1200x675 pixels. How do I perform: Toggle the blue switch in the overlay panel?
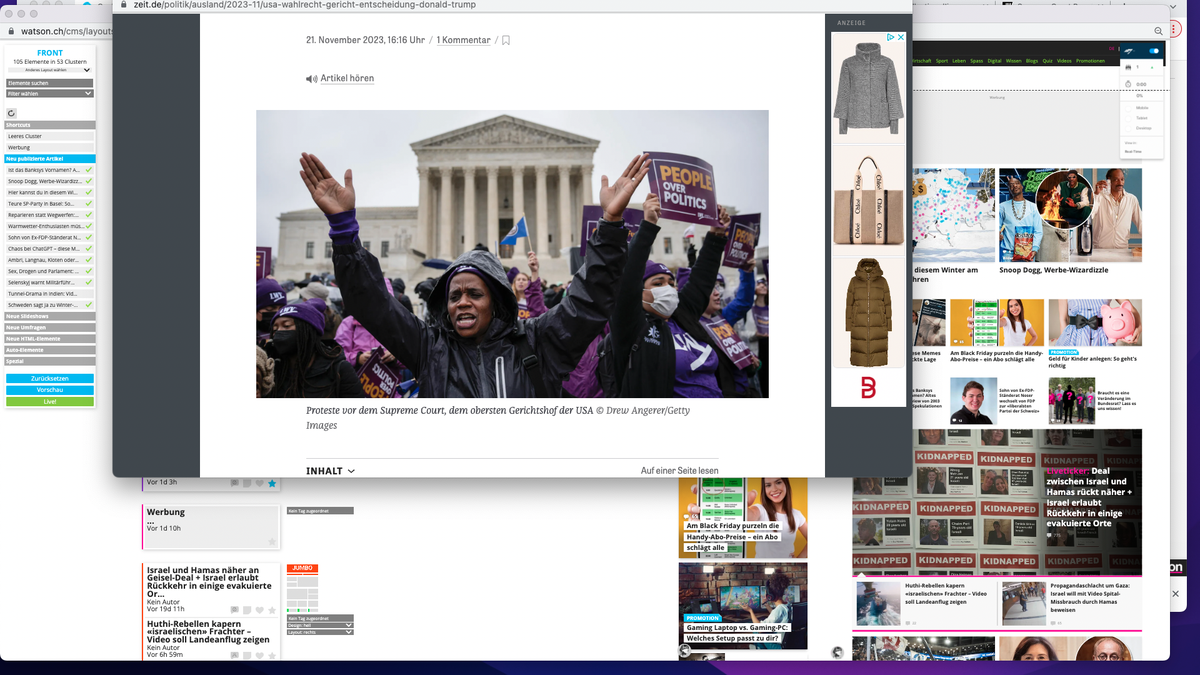pyautogui.click(x=1153, y=50)
